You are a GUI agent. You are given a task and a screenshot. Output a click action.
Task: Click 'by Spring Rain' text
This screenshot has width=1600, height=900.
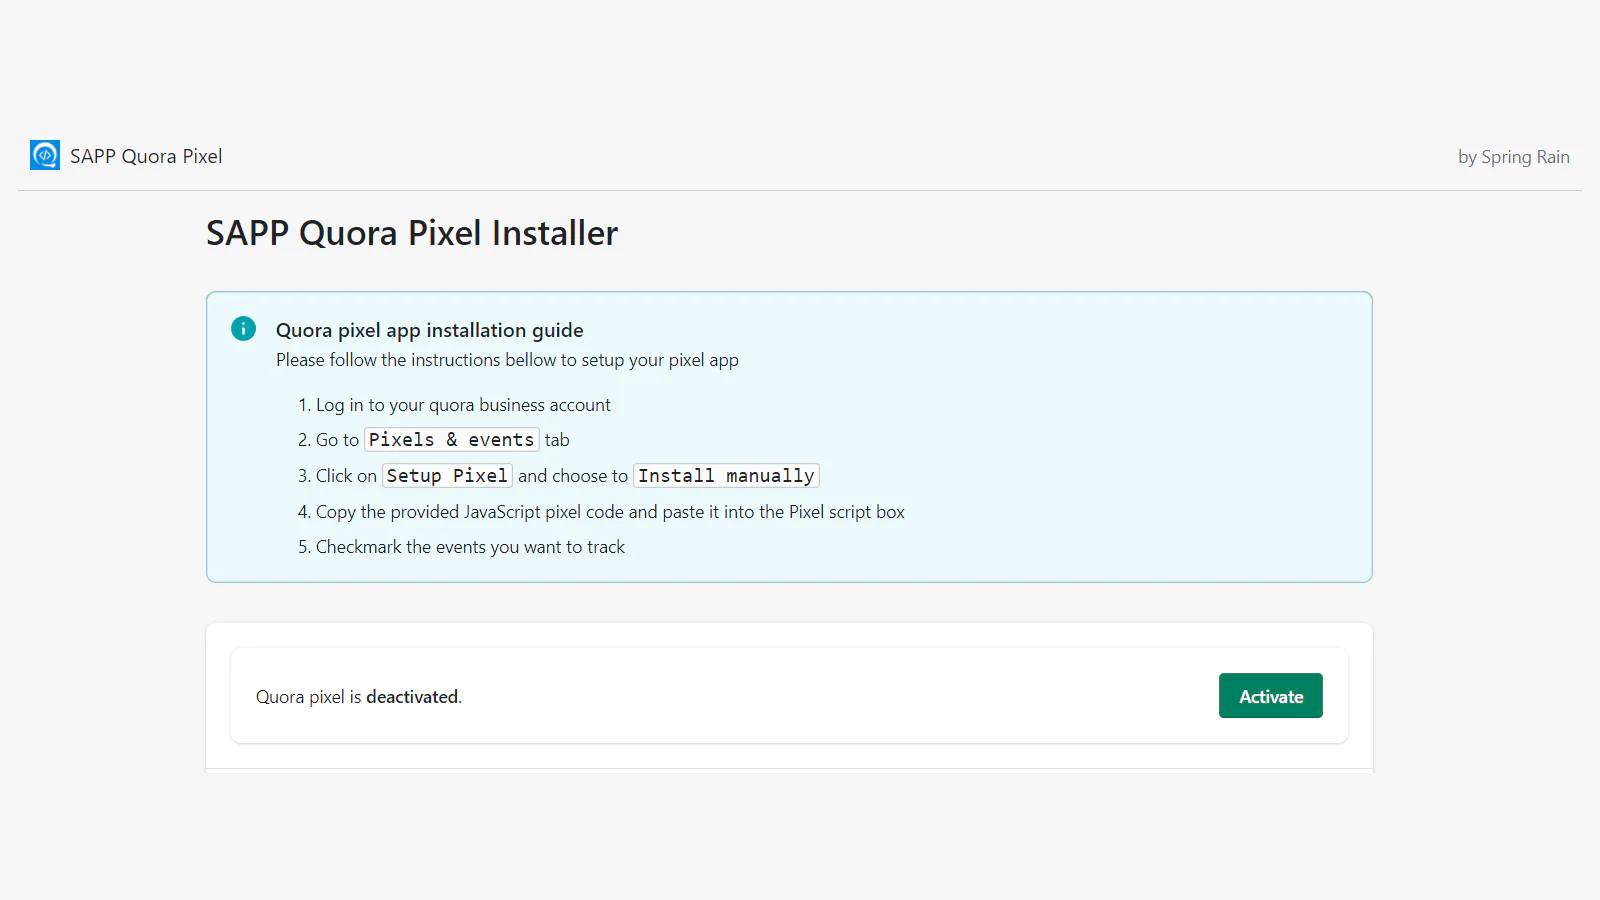coord(1513,157)
